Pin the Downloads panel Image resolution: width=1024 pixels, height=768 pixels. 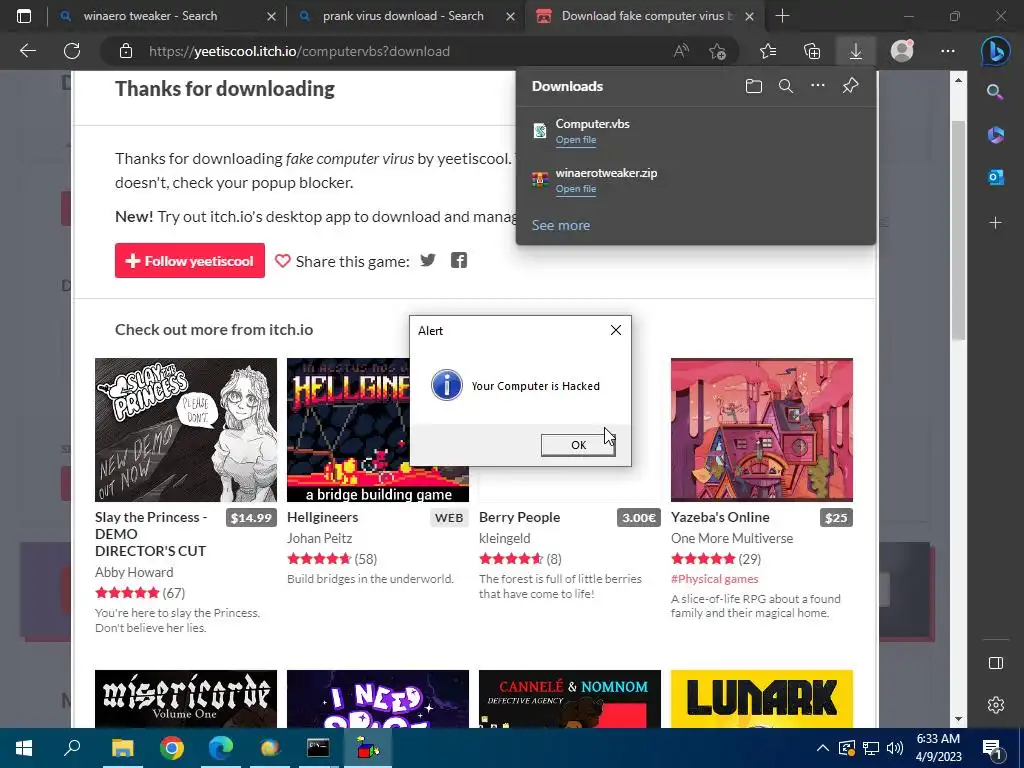pyautogui.click(x=850, y=86)
